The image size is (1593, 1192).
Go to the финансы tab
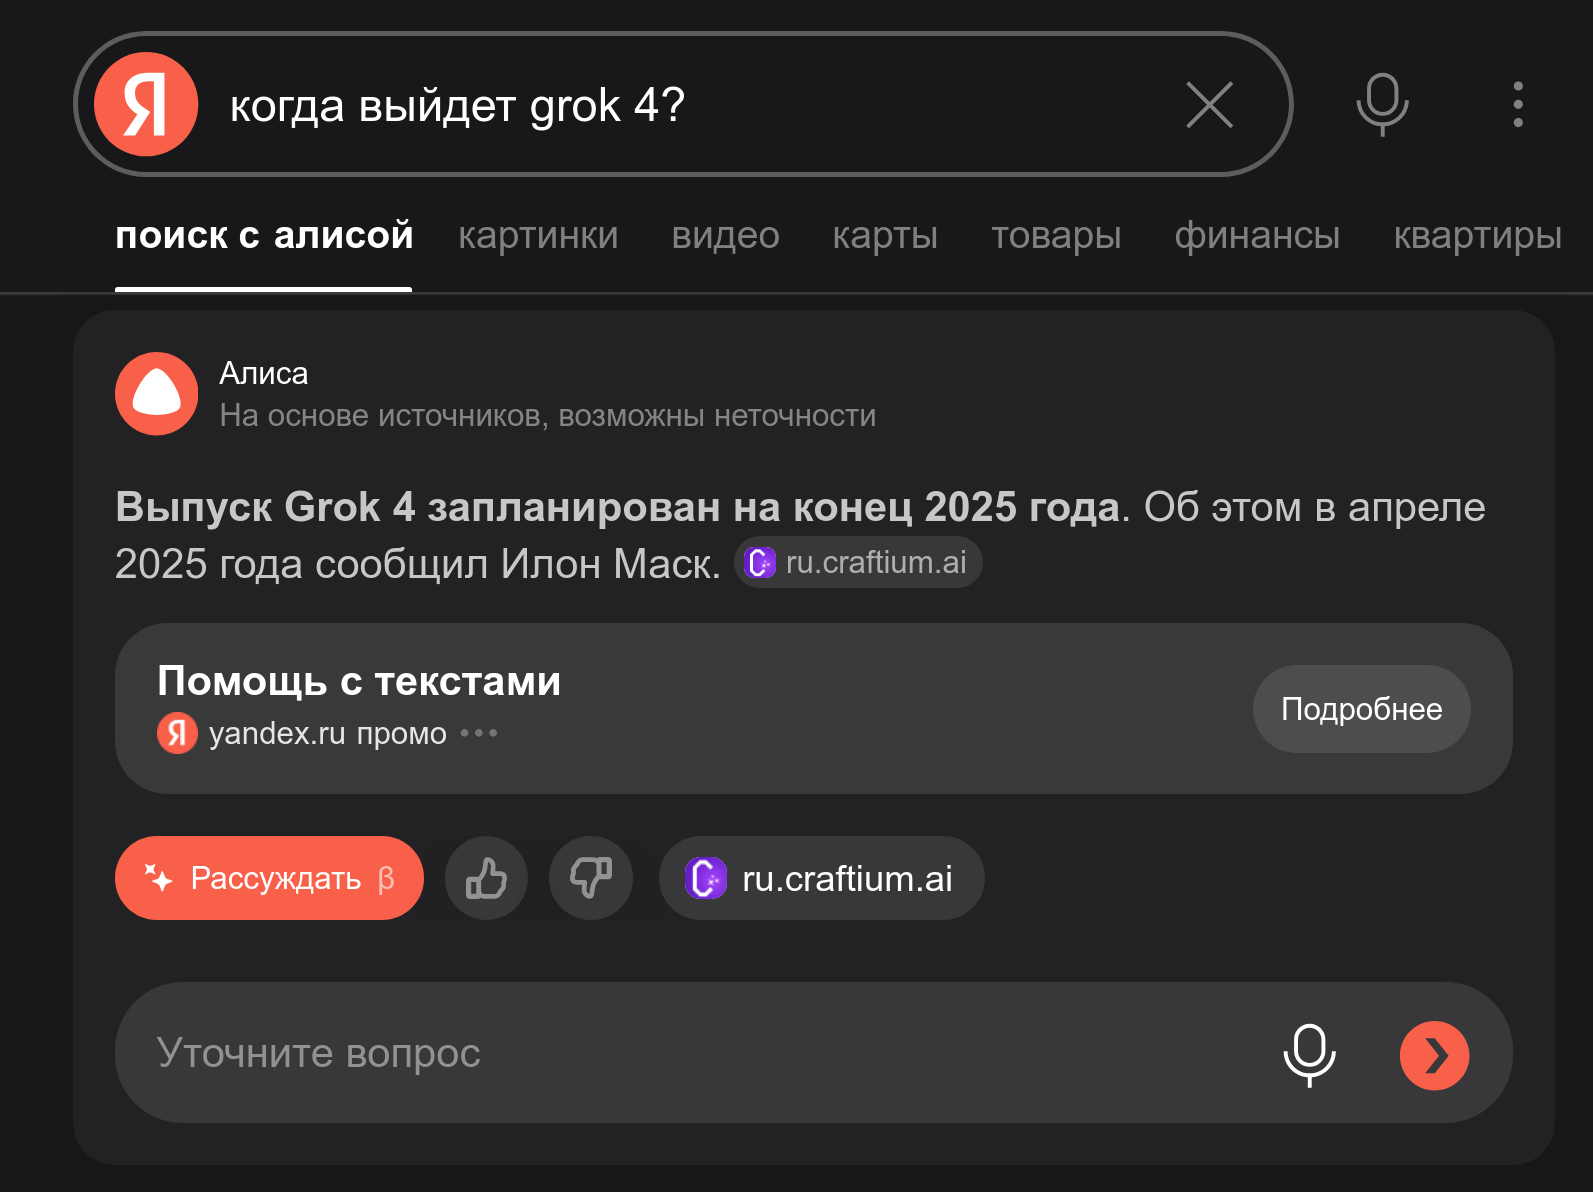point(1257,236)
